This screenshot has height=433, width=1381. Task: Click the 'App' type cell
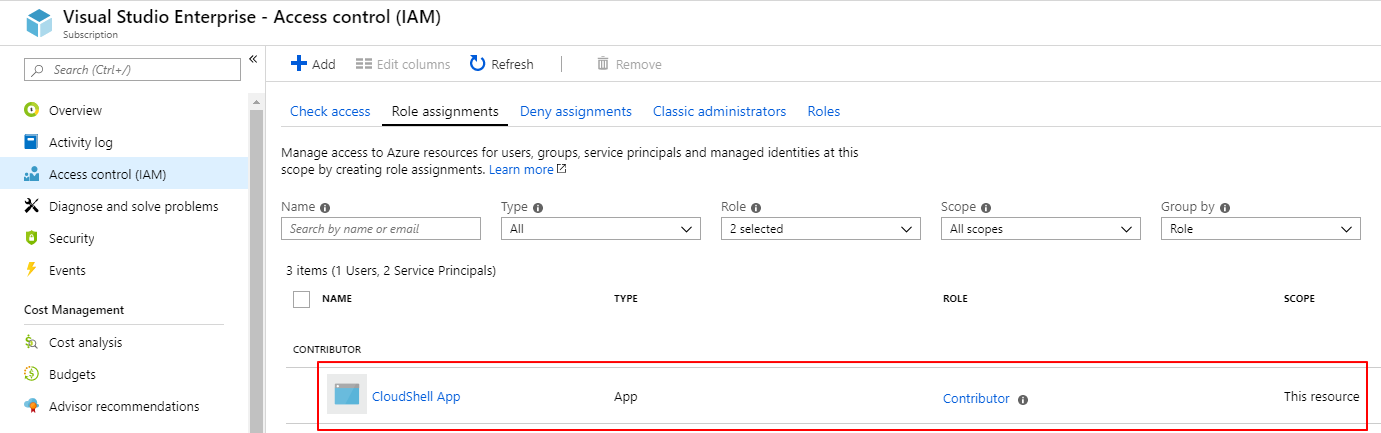click(626, 396)
